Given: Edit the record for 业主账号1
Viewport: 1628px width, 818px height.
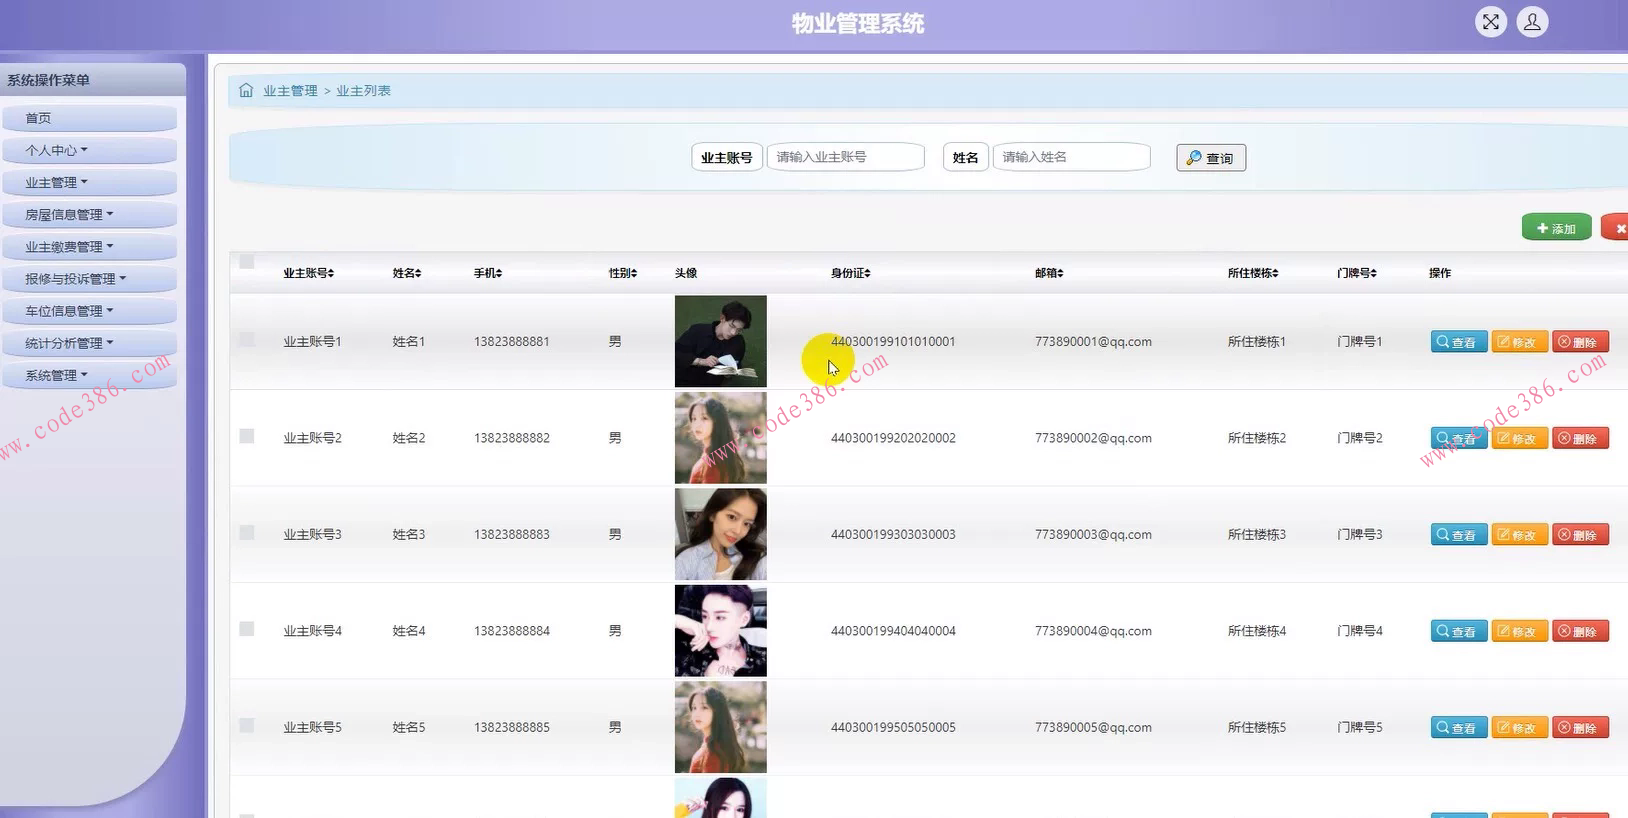Looking at the screenshot, I should click(x=1520, y=342).
